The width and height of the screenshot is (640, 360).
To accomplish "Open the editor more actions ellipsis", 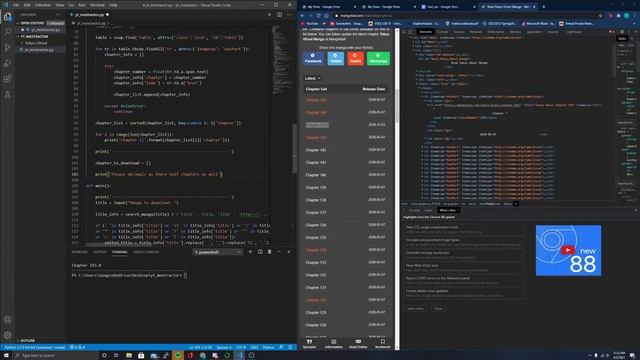I will 289,15.
